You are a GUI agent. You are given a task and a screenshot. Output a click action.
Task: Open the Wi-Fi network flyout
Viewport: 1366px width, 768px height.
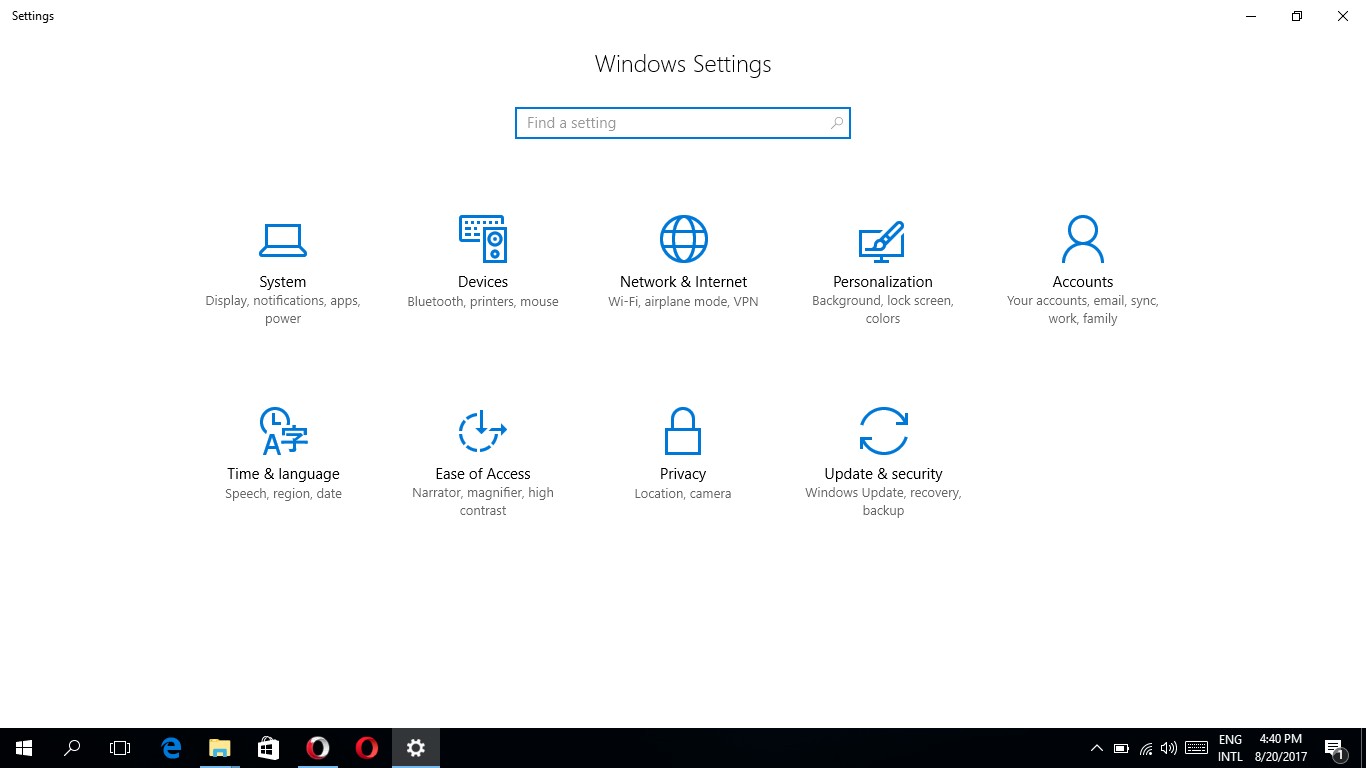pos(1145,748)
